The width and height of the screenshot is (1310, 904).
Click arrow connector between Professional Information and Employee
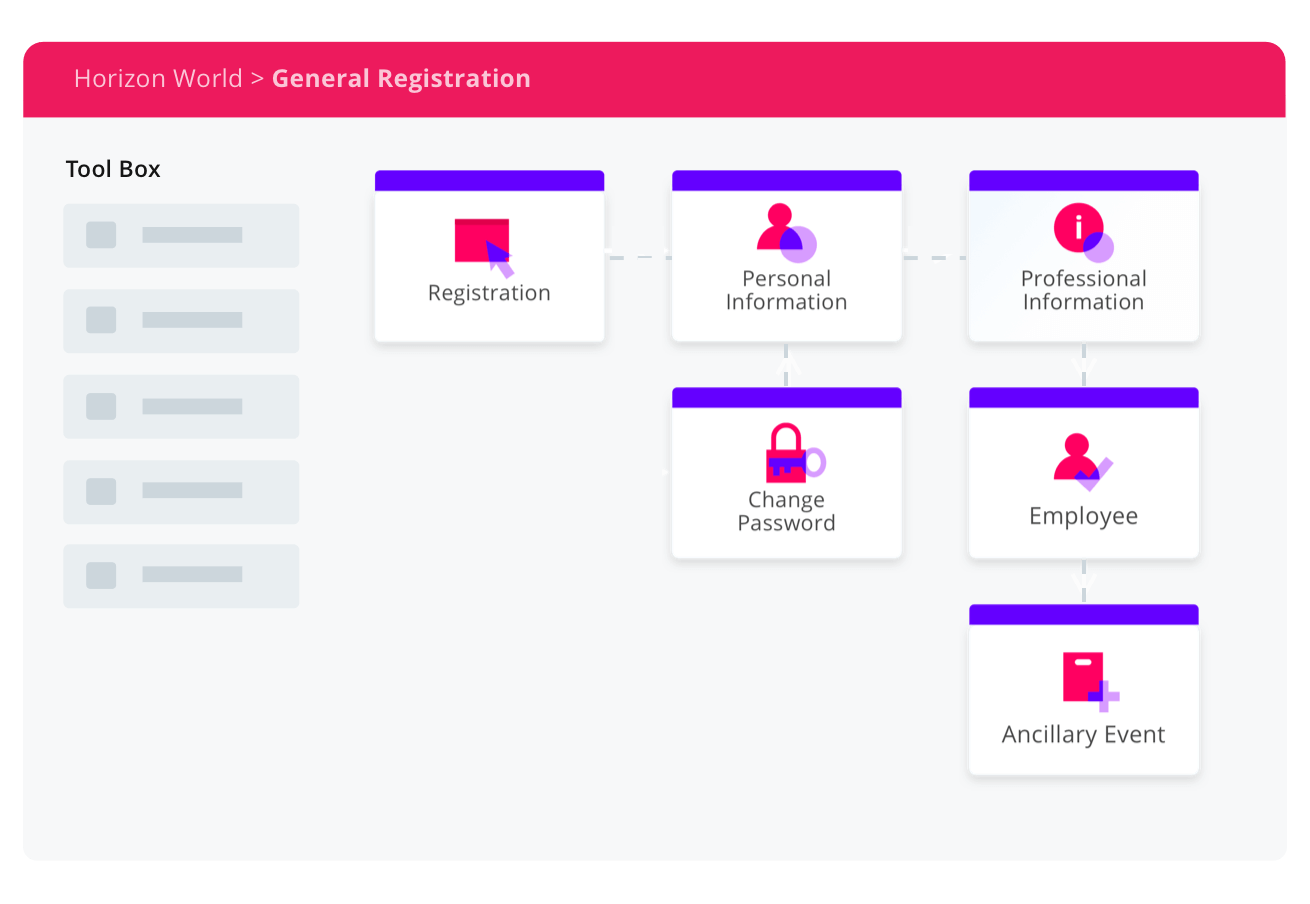[x=1083, y=364]
